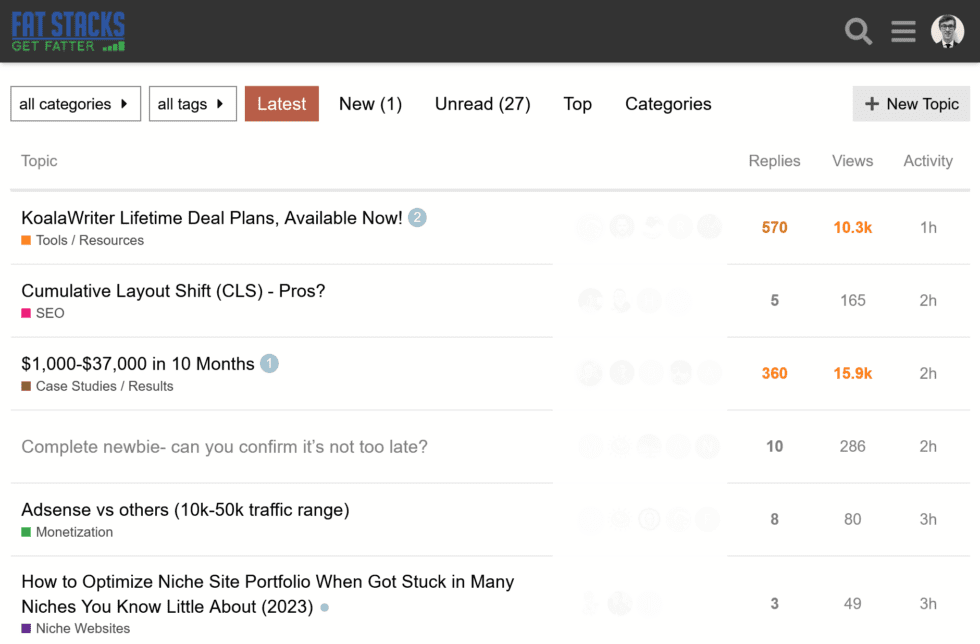Image resolution: width=980 pixels, height=644 pixels.
Task: Click the Fat Stacks logo
Action: pyautogui.click(x=67, y=31)
